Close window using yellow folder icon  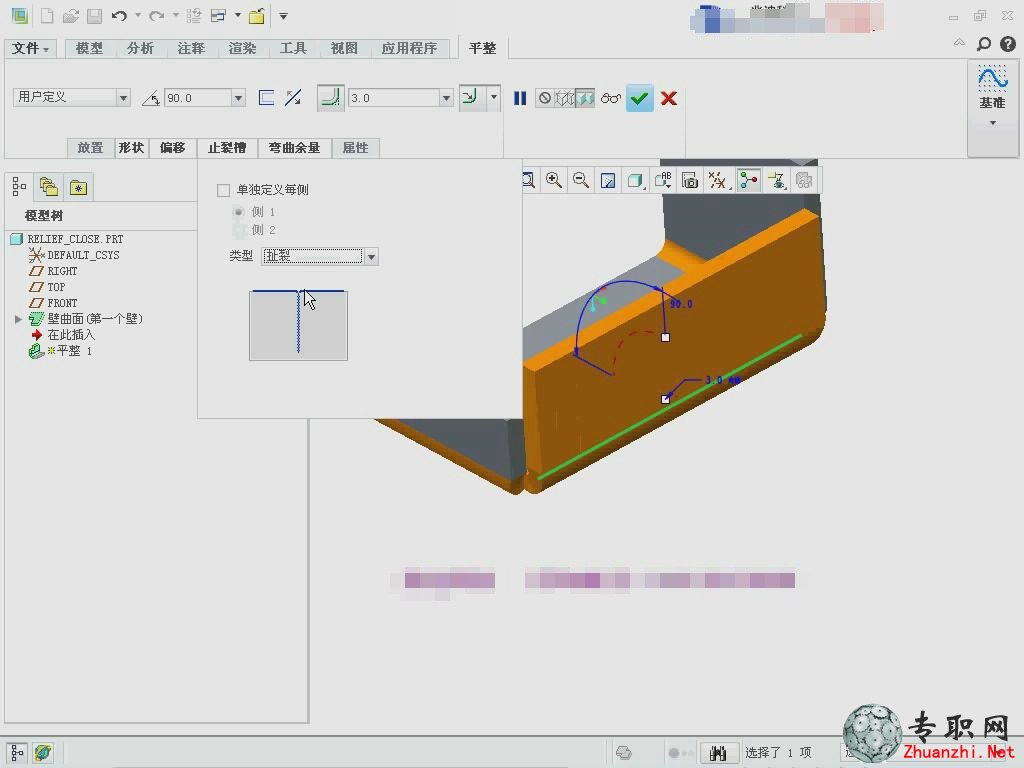coord(257,16)
